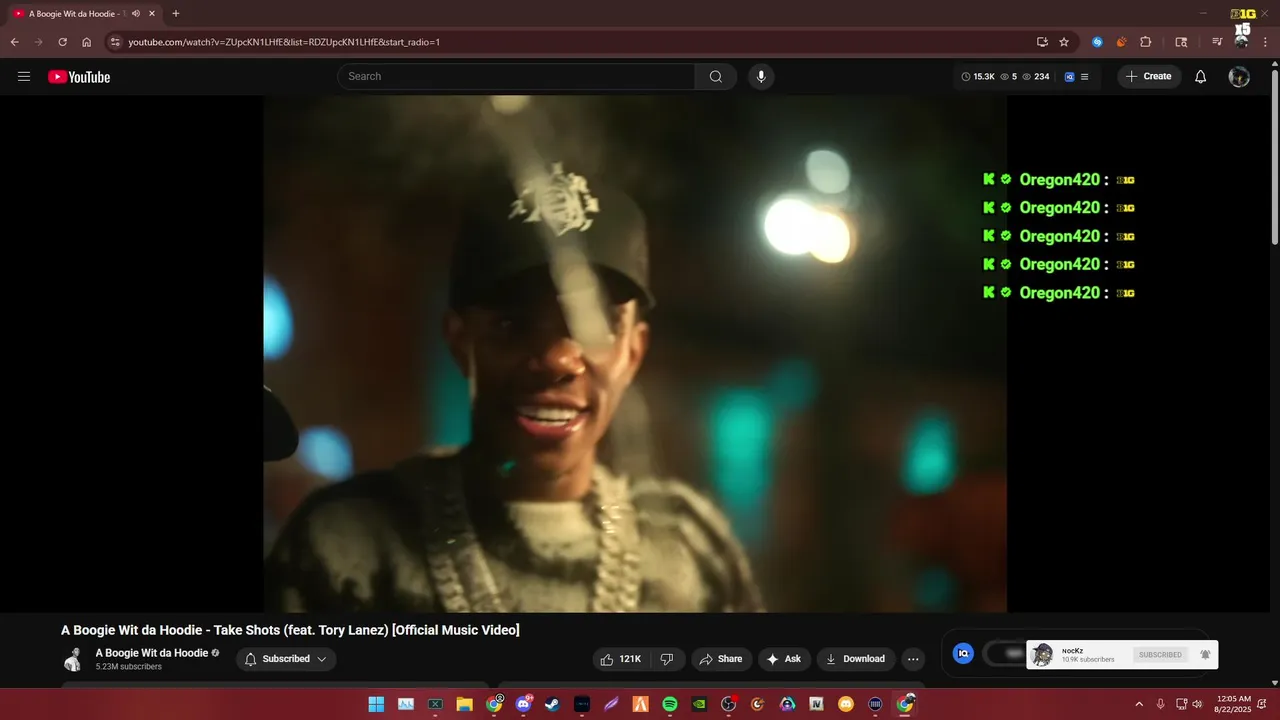This screenshot has height=720, width=1280.
Task: Open Discord from the taskbar
Action: tap(523, 704)
